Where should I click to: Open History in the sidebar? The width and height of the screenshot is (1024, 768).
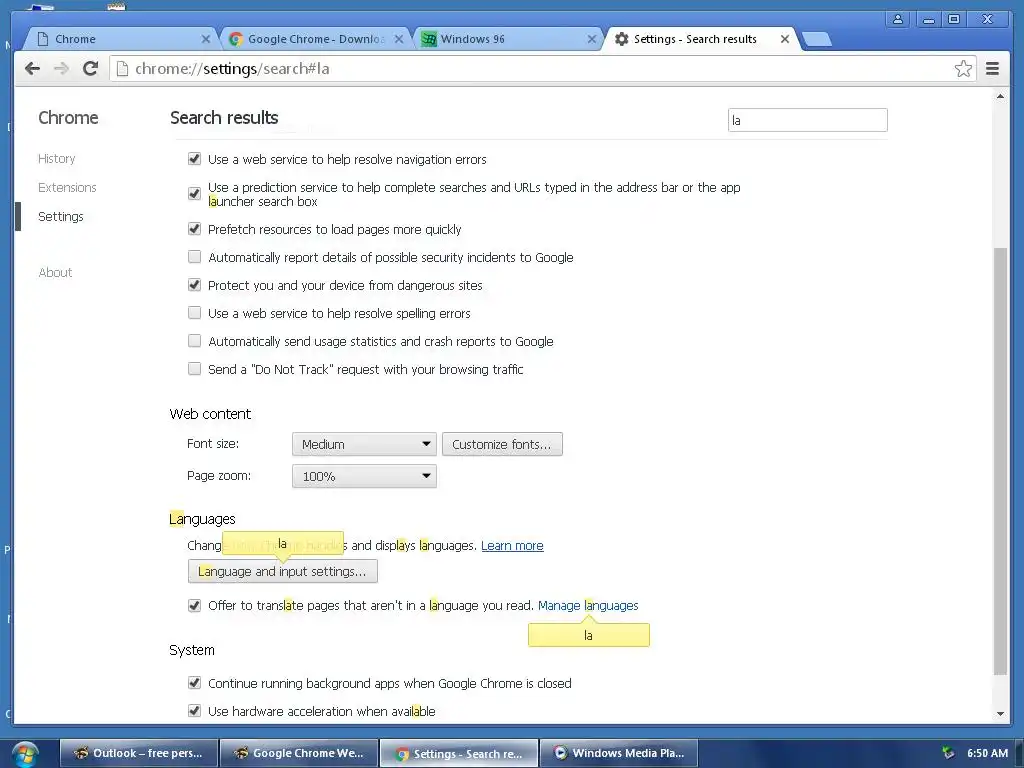(57, 159)
